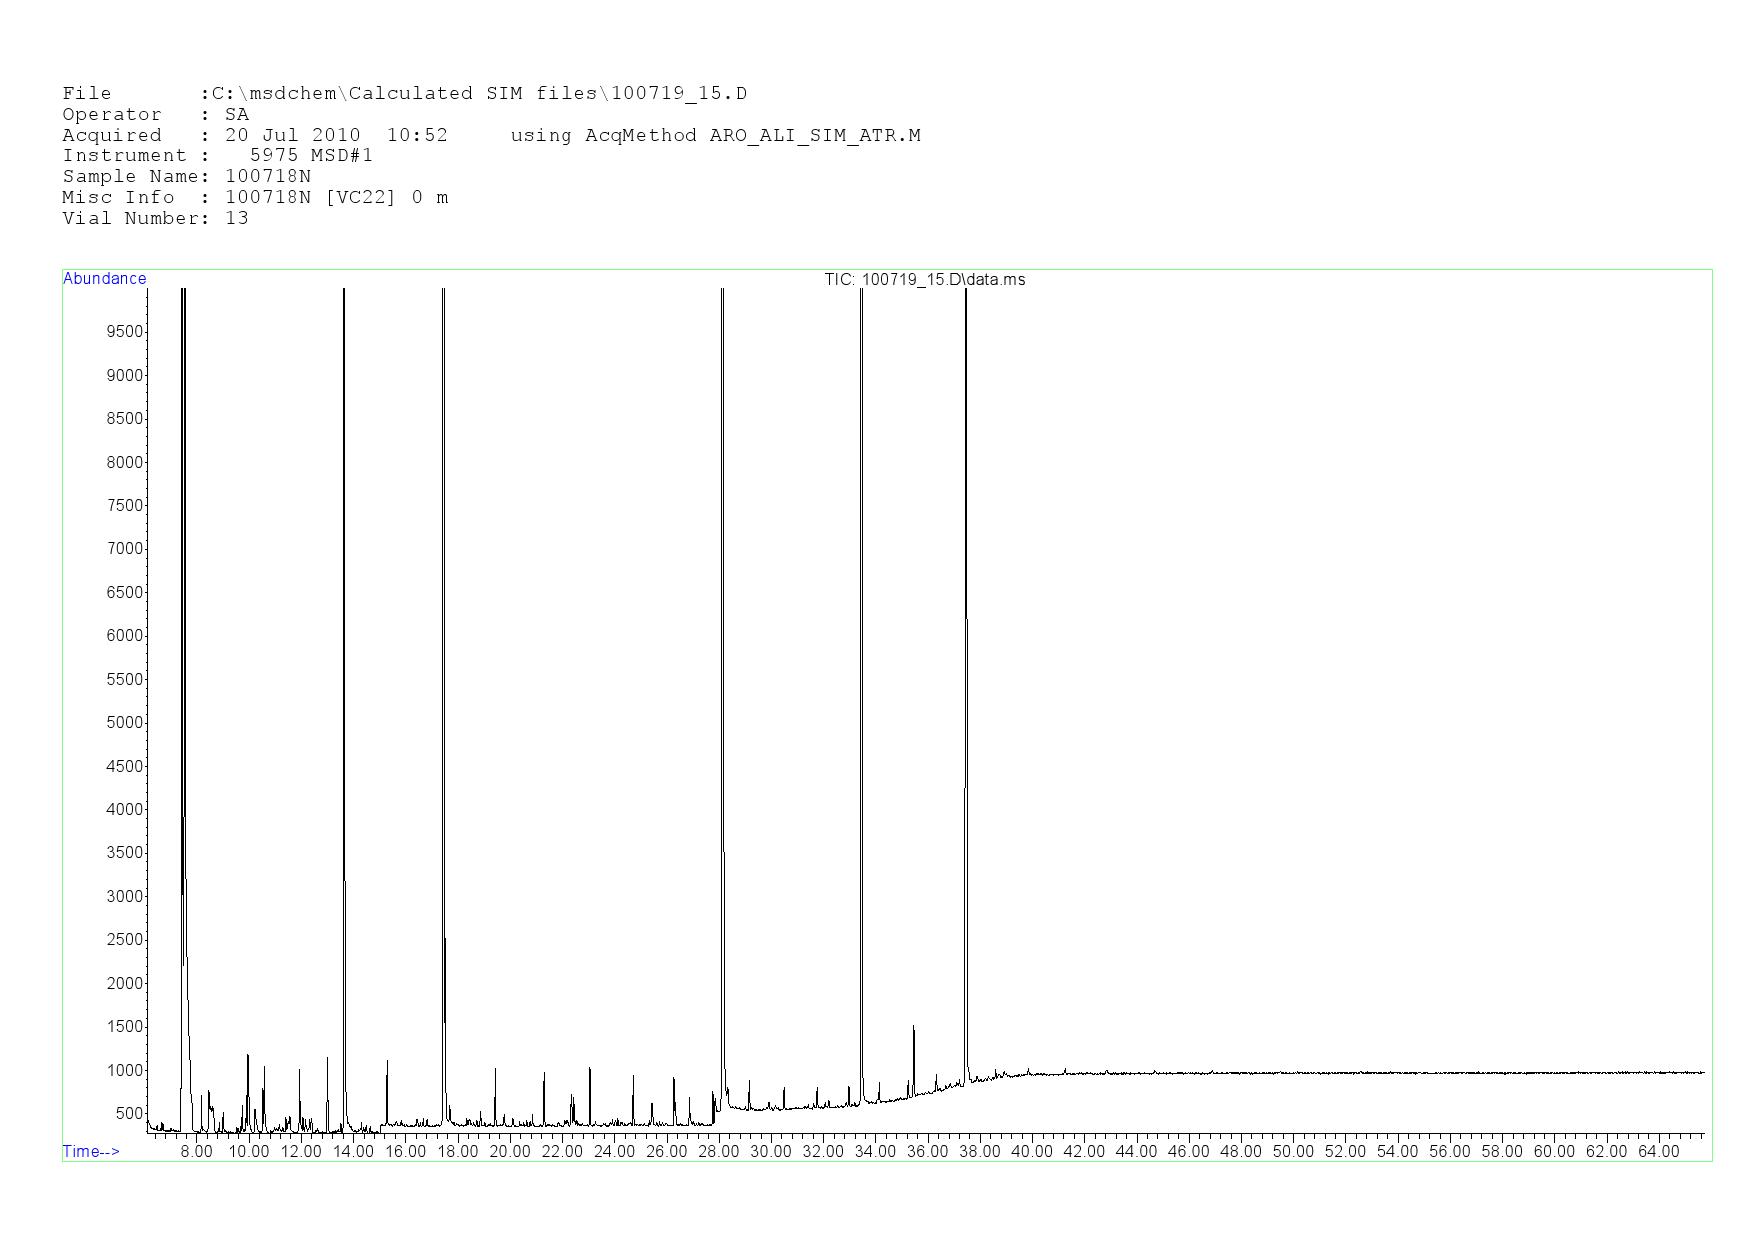Viewport: 1754px width, 1240px height.
Task: Click the Operator SA header line
Action: pyautogui.click(x=155, y=114)
